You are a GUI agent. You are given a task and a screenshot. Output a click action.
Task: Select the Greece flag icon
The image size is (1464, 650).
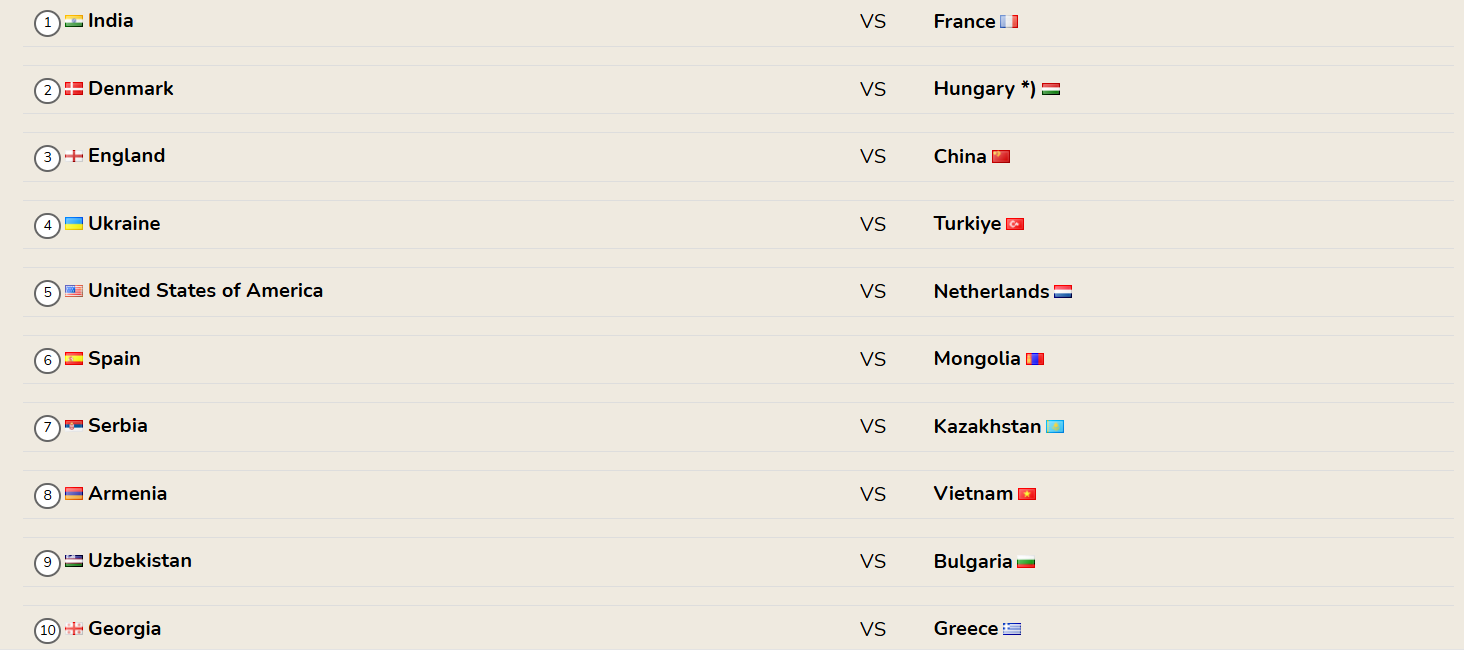1012,629
